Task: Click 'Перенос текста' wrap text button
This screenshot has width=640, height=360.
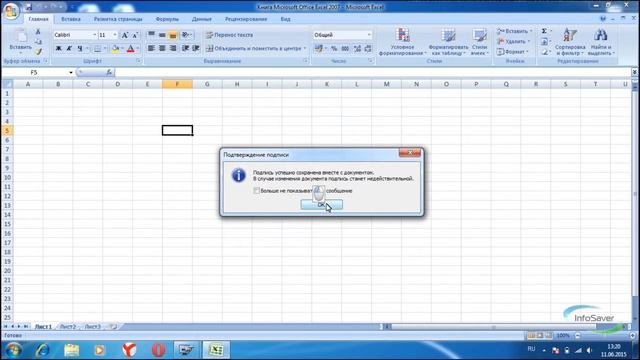Action: 229,35
